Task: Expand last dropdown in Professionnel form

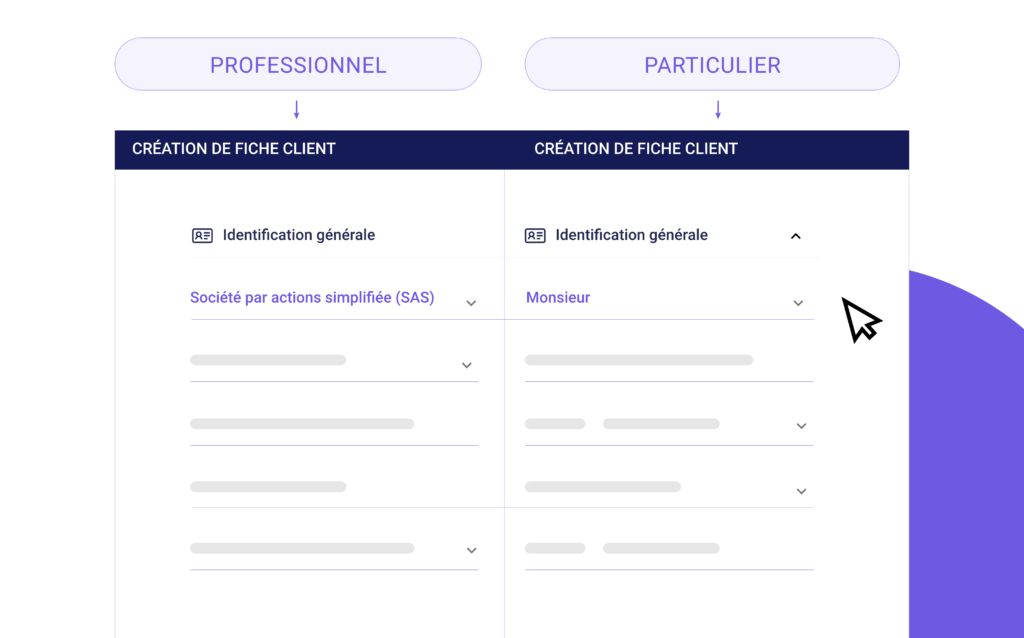Action: coord(334,550)
